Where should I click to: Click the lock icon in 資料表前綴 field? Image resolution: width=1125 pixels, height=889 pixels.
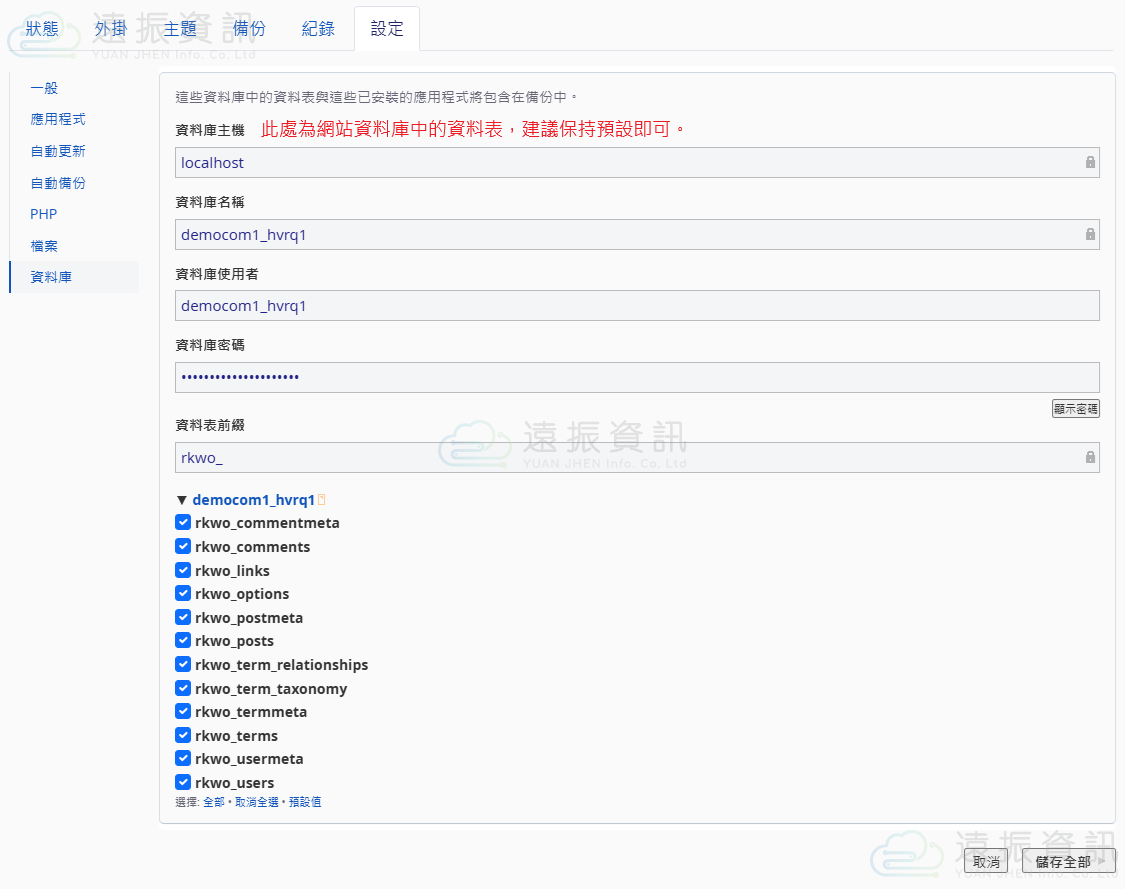(1090, 457)
